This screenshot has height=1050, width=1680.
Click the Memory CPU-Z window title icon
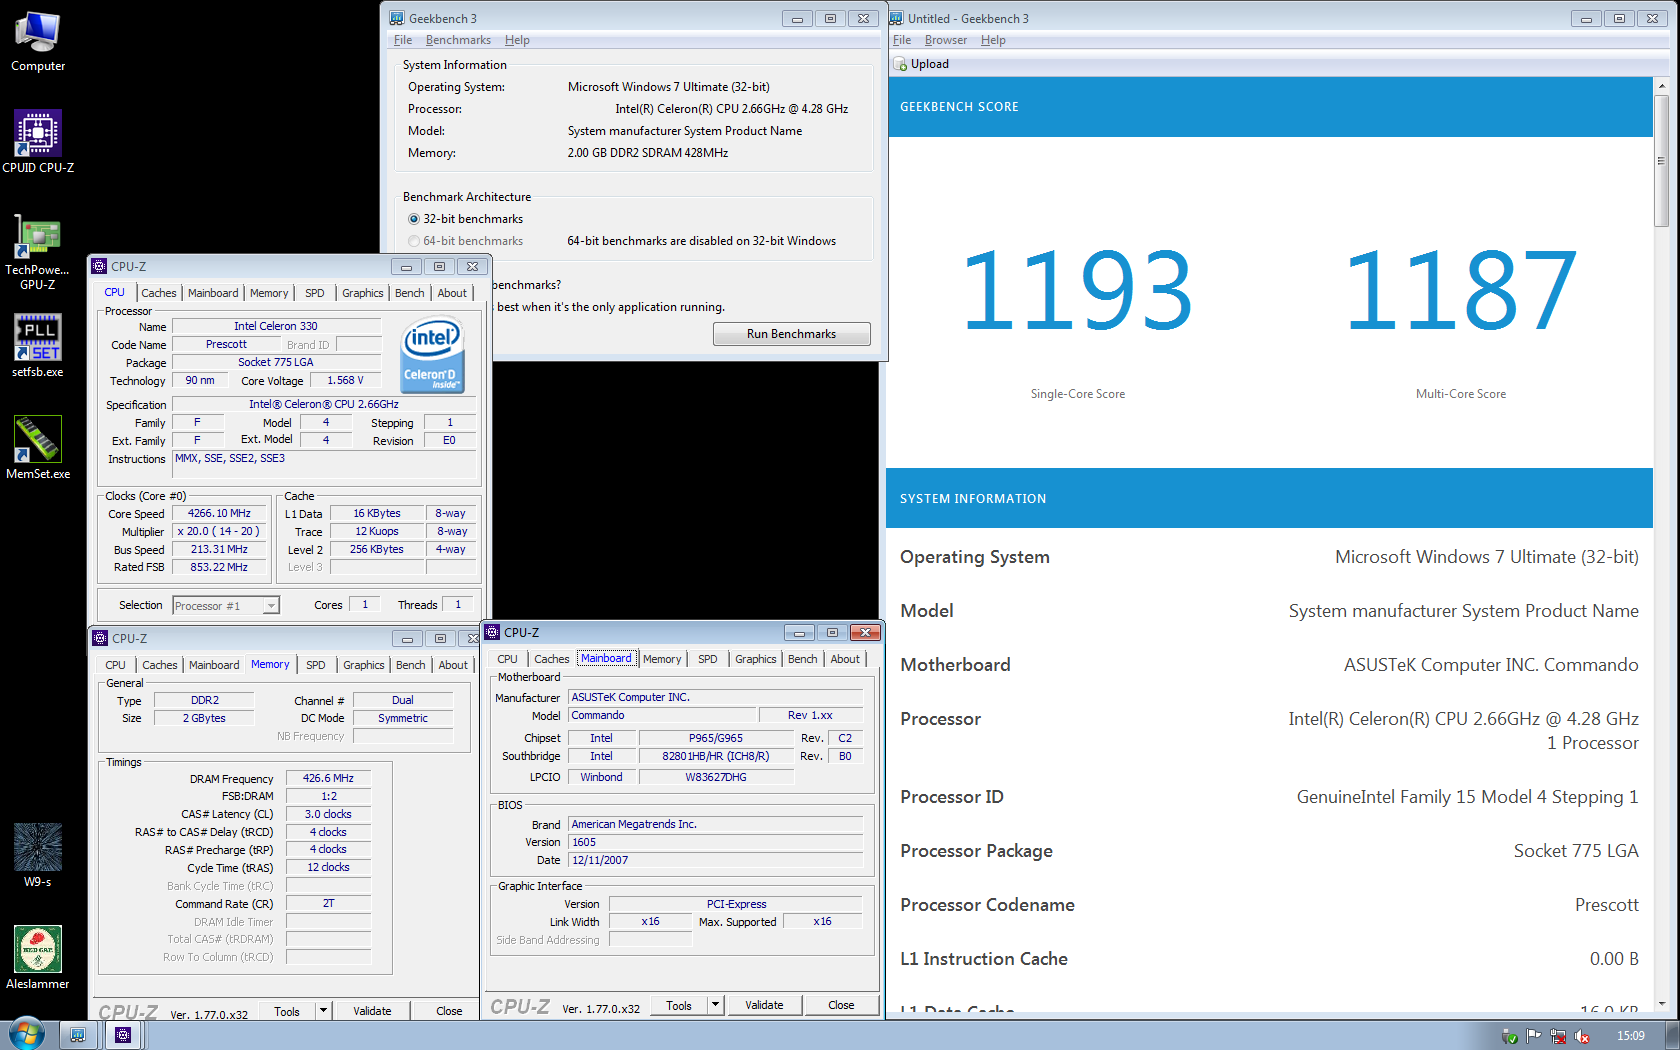pos(99,638)
